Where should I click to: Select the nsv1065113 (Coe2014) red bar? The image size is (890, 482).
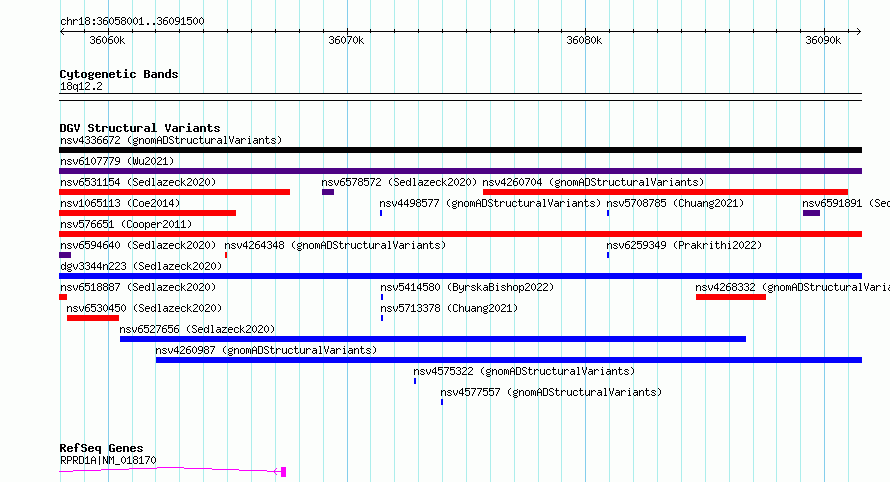(147, 213)
